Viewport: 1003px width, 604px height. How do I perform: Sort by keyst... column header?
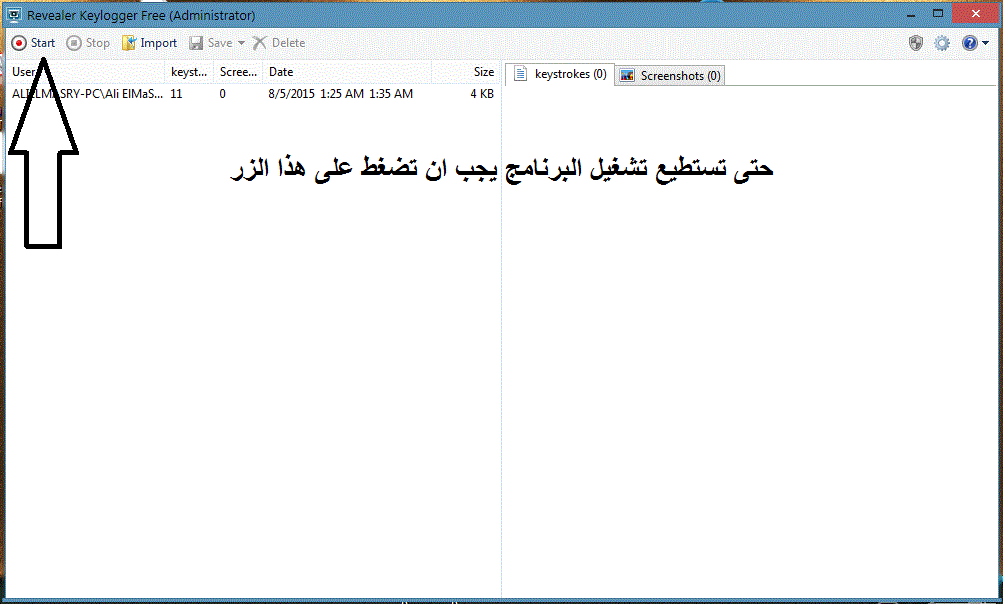coord(189,72)
